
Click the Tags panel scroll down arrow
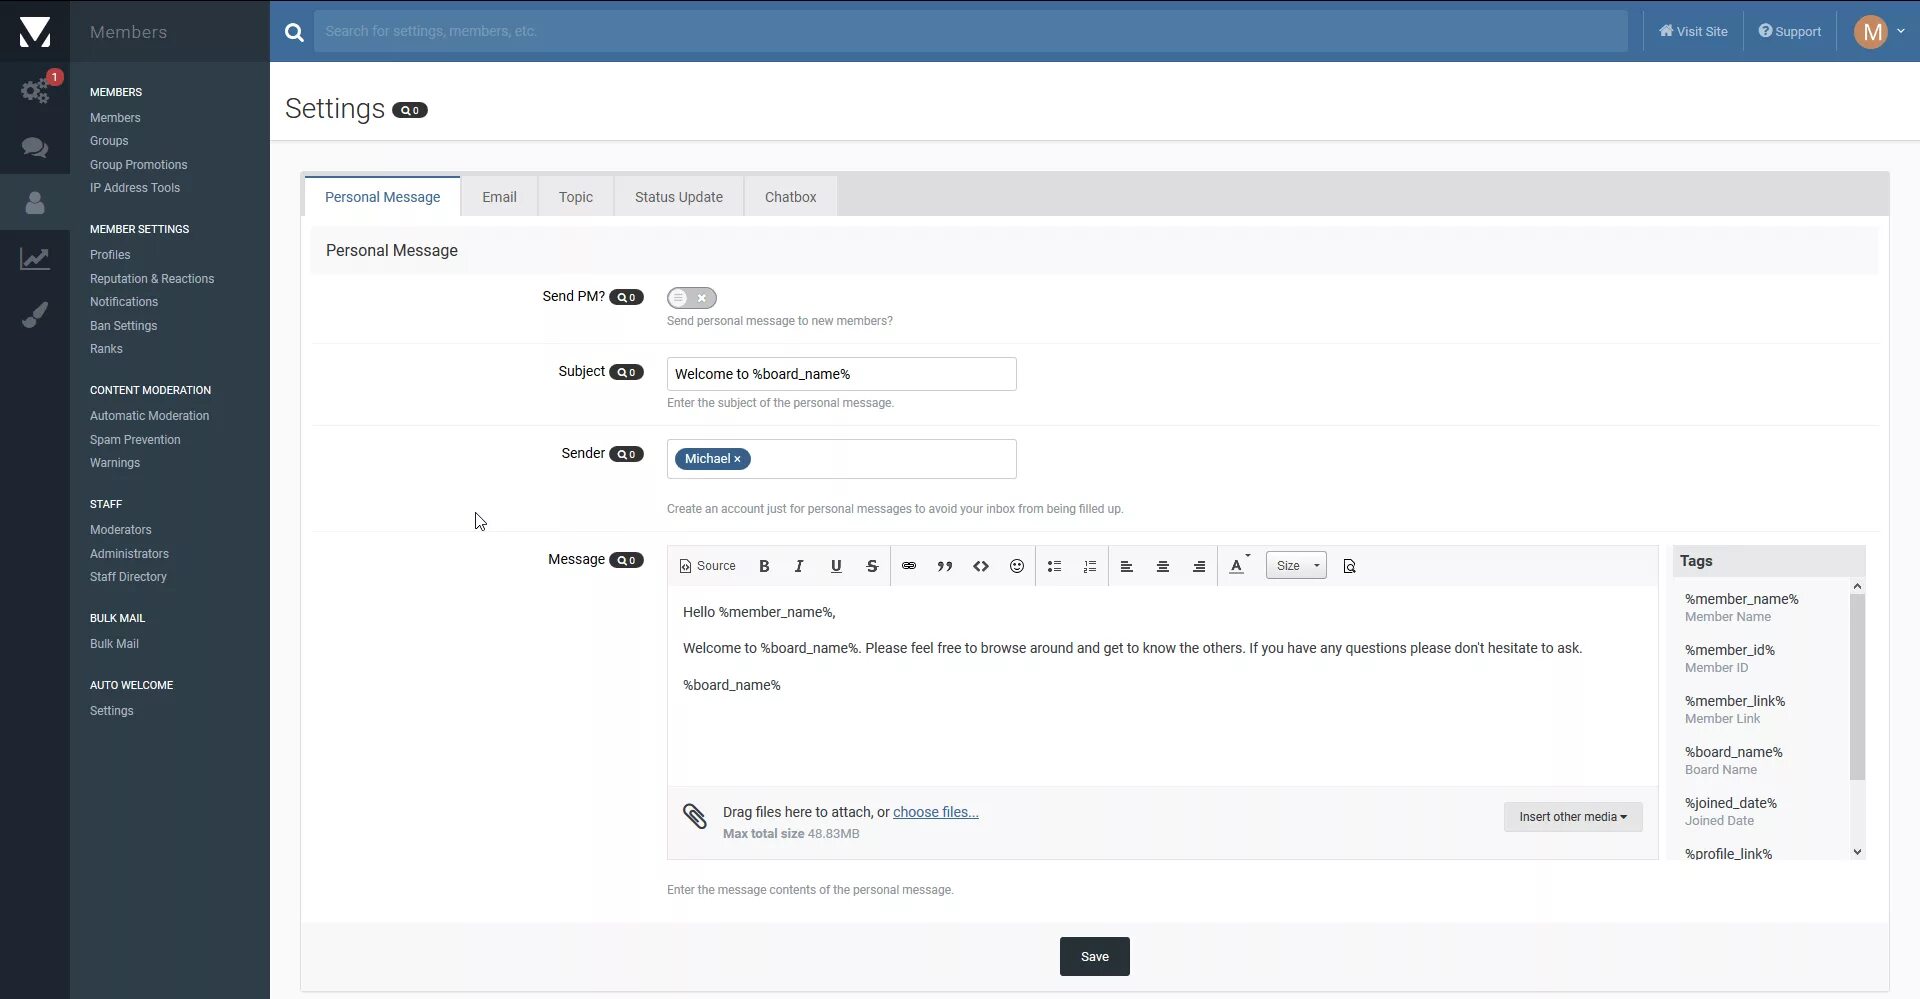[x=1857, y=852]
